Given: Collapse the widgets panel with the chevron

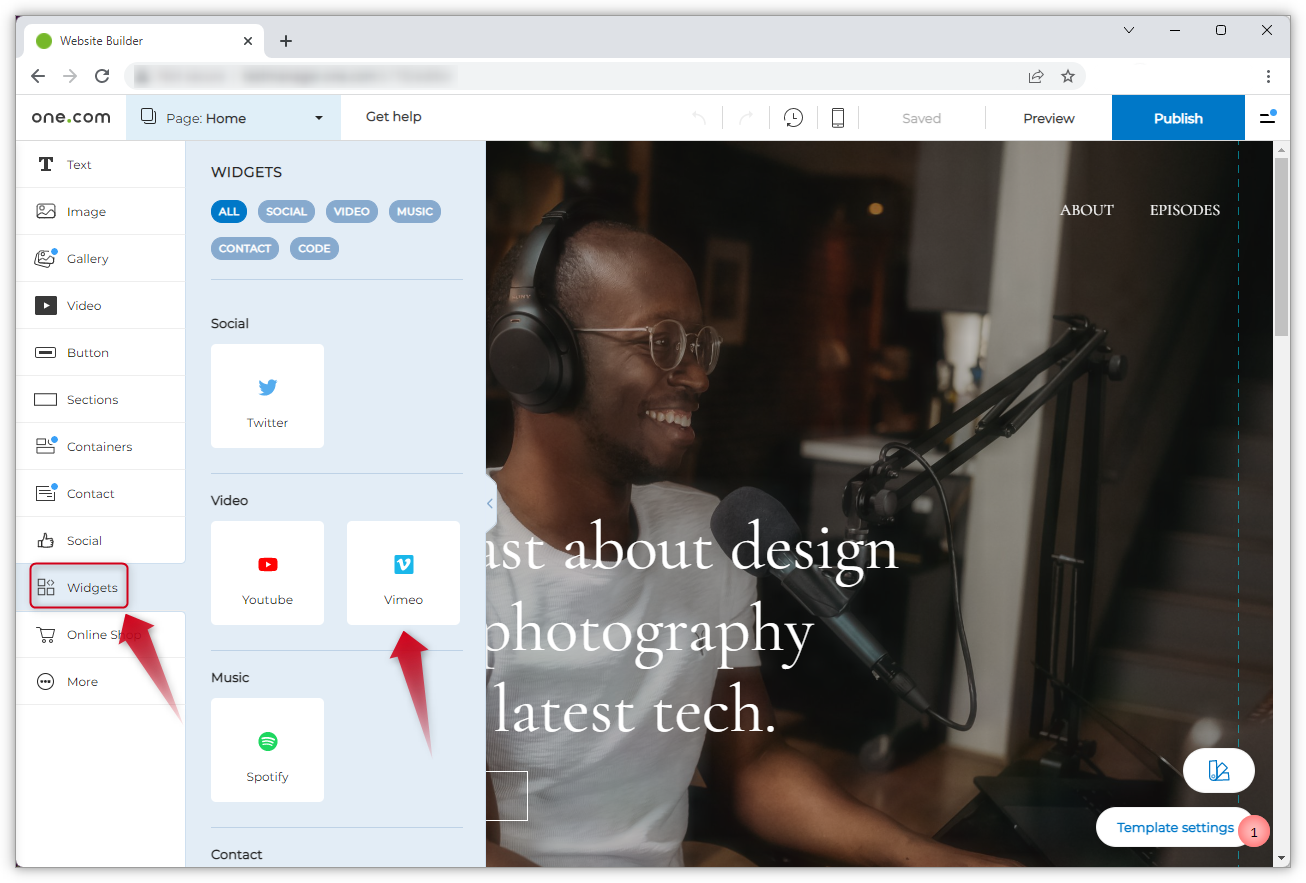Looking at the screenshot, I should [x=489, y=503].
